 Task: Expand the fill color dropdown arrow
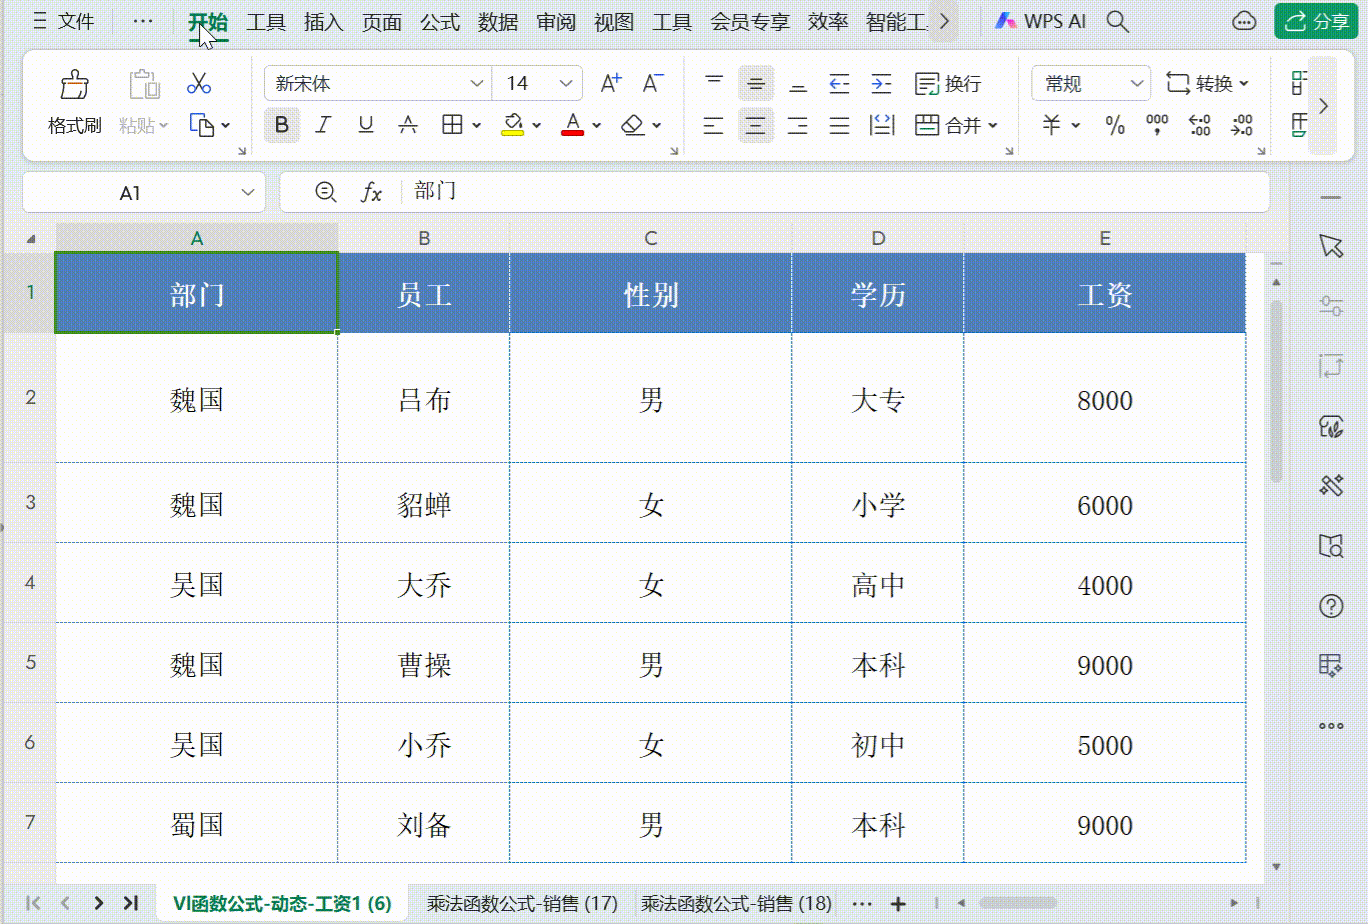[x=537, y=126]
